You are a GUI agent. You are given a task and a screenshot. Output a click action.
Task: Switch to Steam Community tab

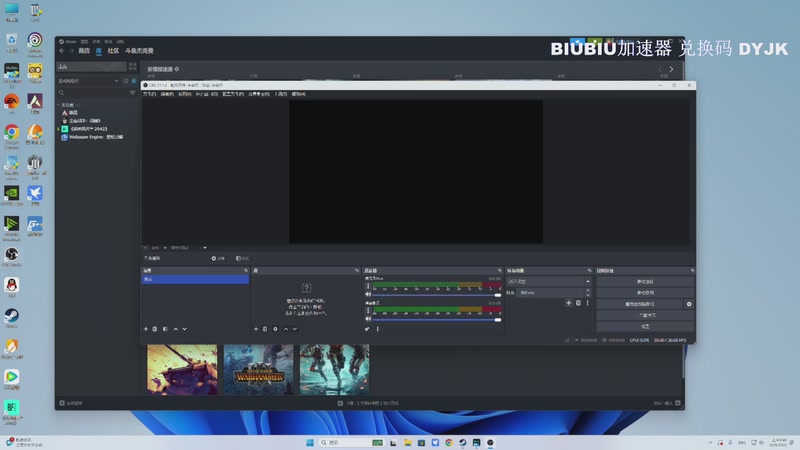113,51
